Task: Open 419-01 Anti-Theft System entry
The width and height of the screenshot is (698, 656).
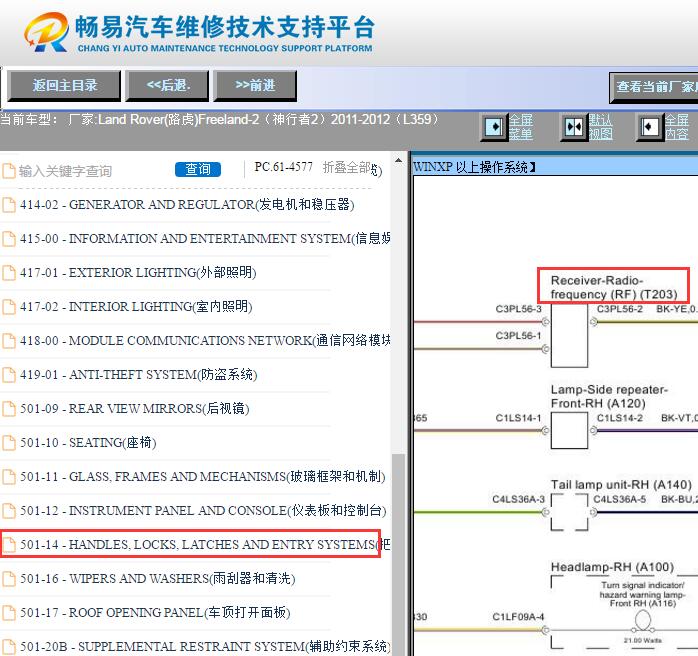Action: (138, 375)
